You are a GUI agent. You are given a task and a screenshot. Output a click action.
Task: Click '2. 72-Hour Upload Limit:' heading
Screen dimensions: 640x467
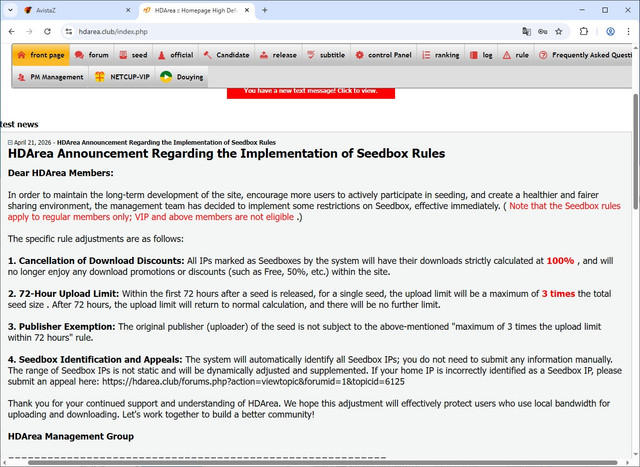click(x=63, y=294)
